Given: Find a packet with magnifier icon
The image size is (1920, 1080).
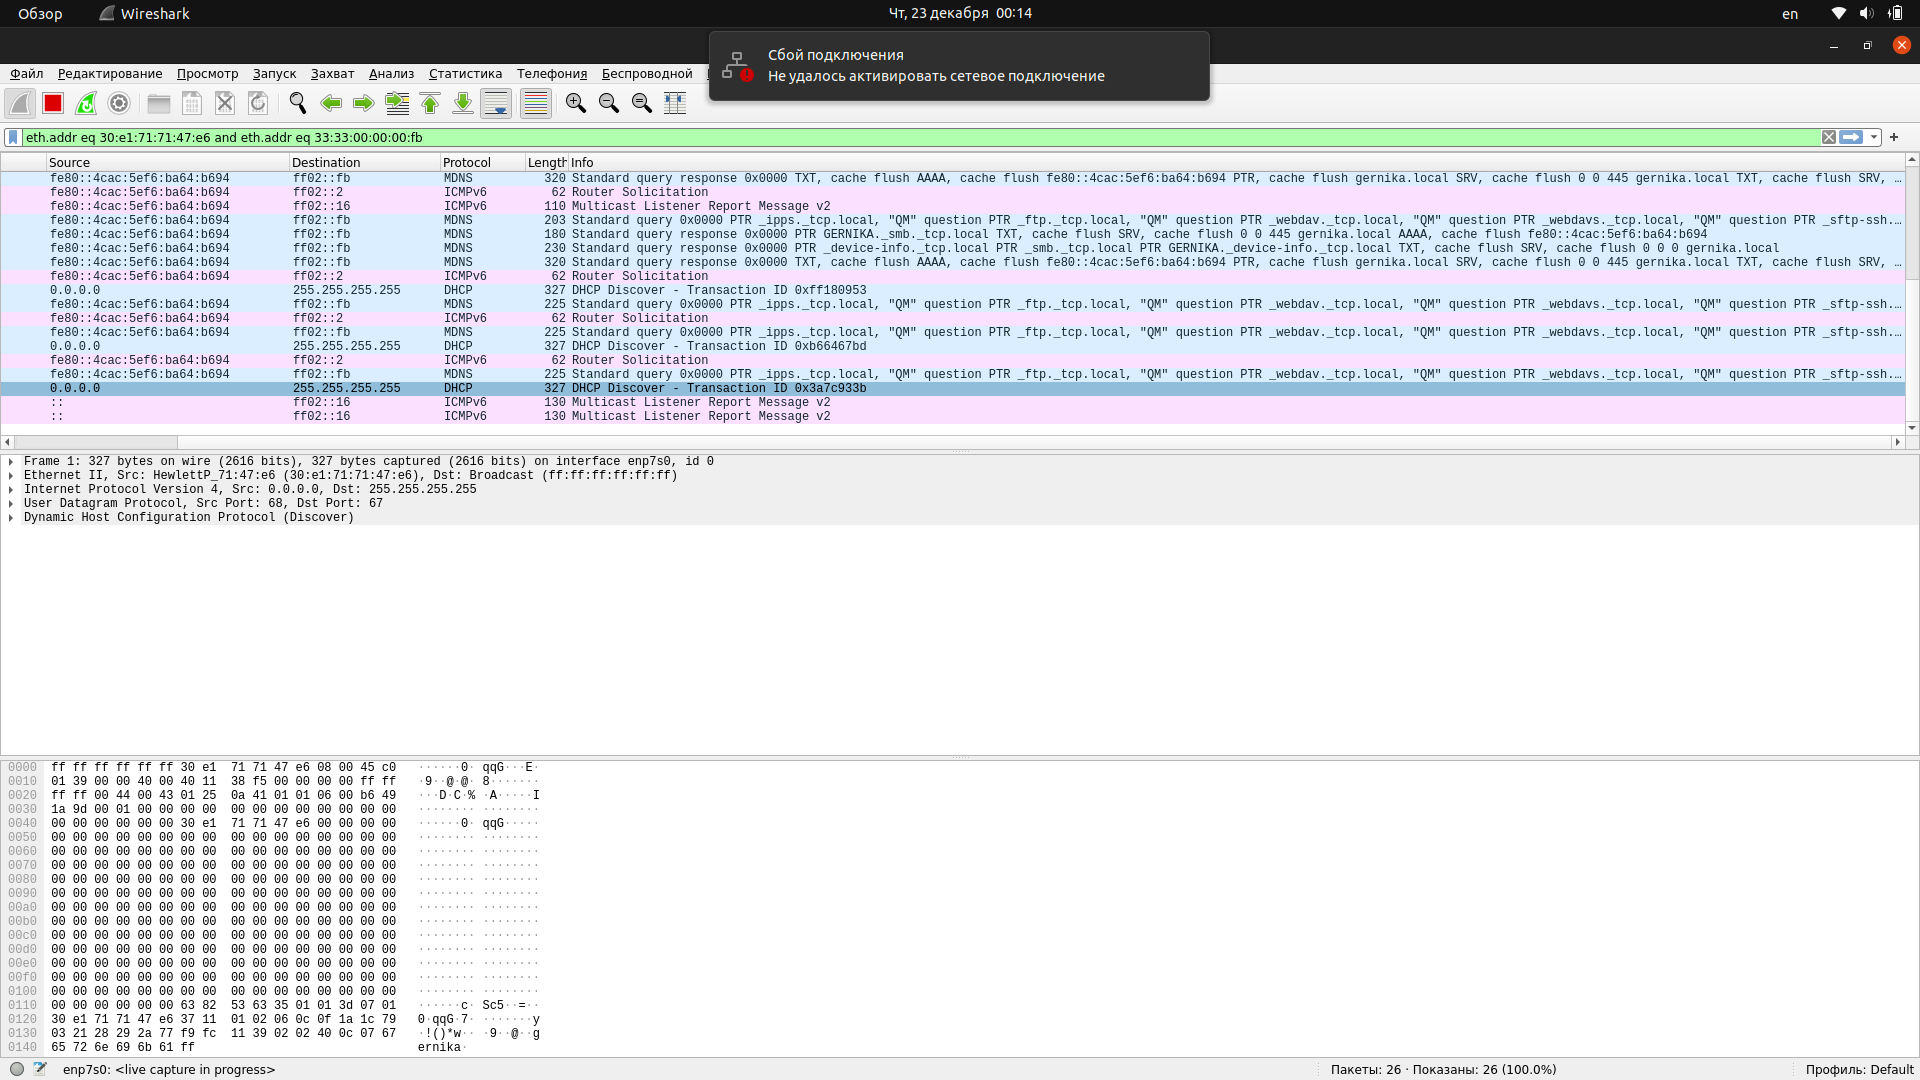Looking at the screenshot, I should [298, 103].
